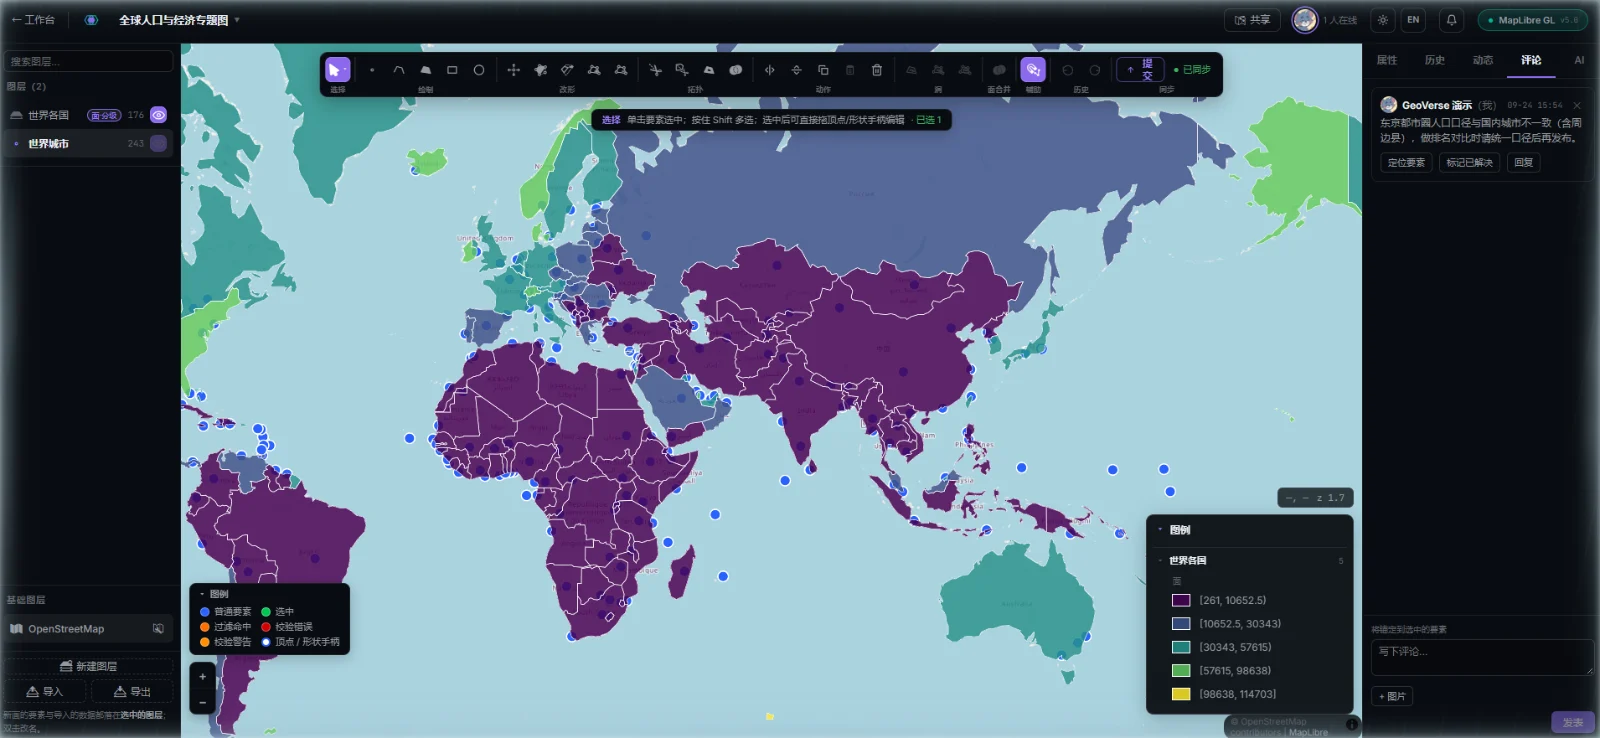
Task: Toggle the view icon beside 工作台
Action: click(x=91, y=20)
